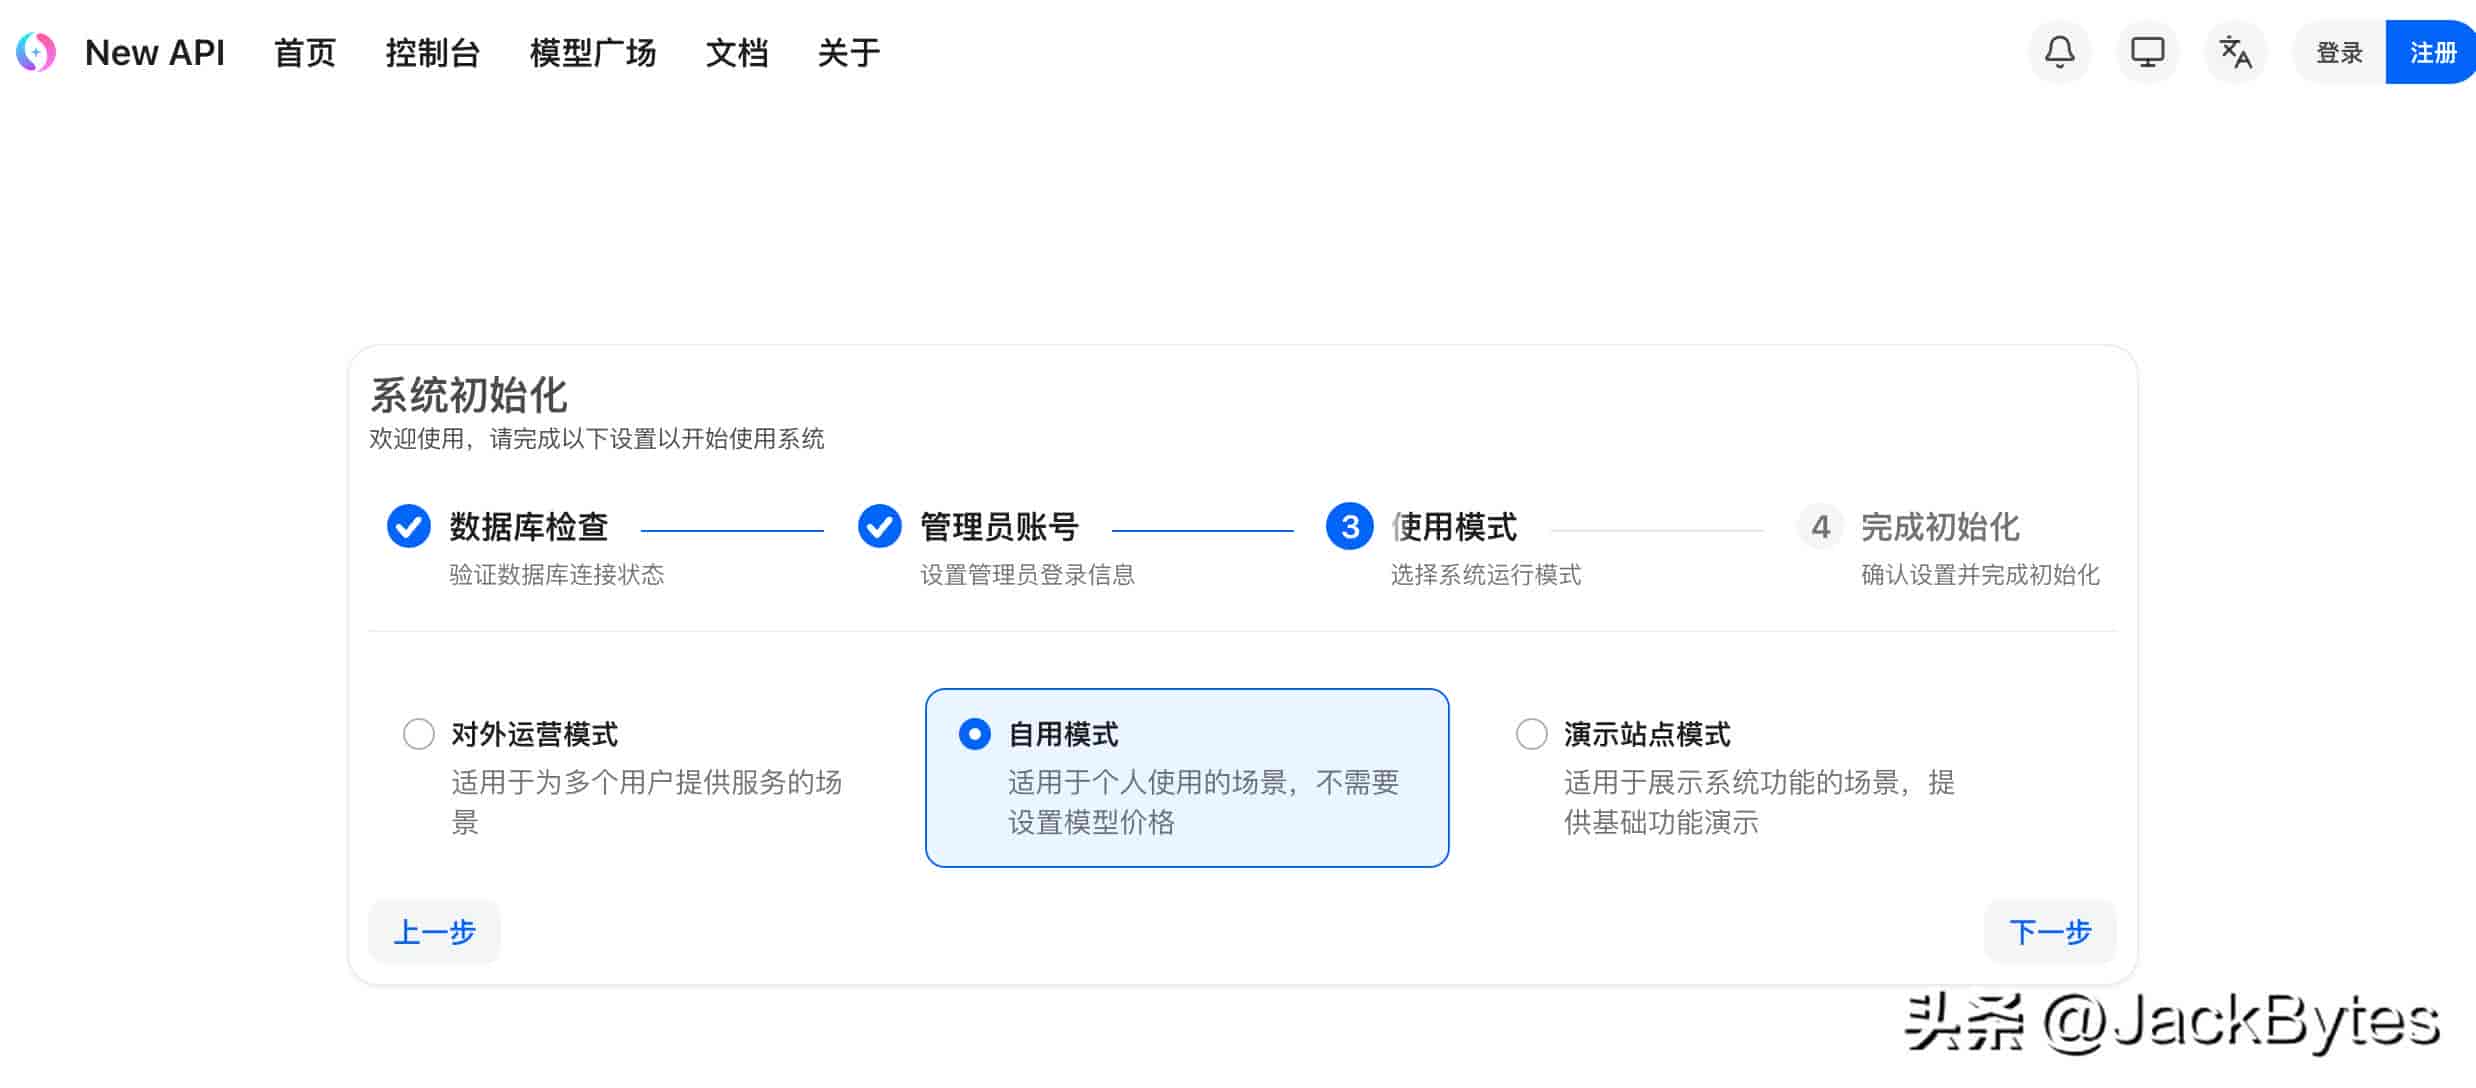Click 适用于展示系统功能 description text
This screenshot has height=1088, width=2476.
[1759, 802]
